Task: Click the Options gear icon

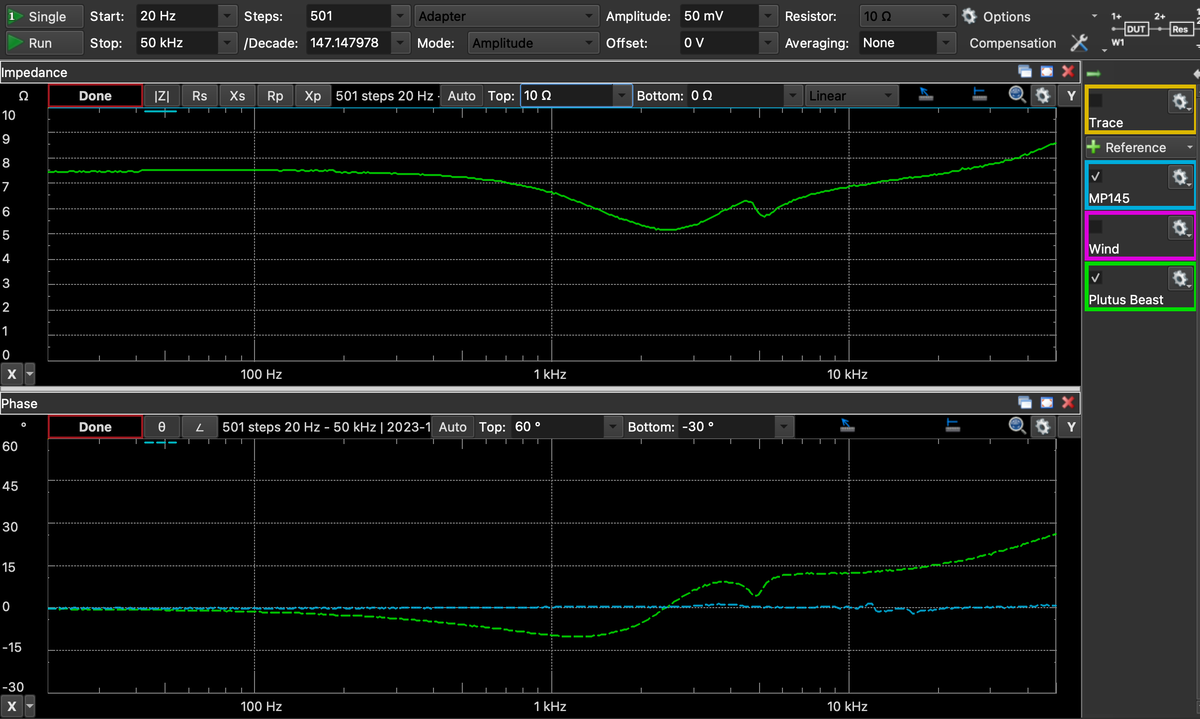Action: click(969, 16)
